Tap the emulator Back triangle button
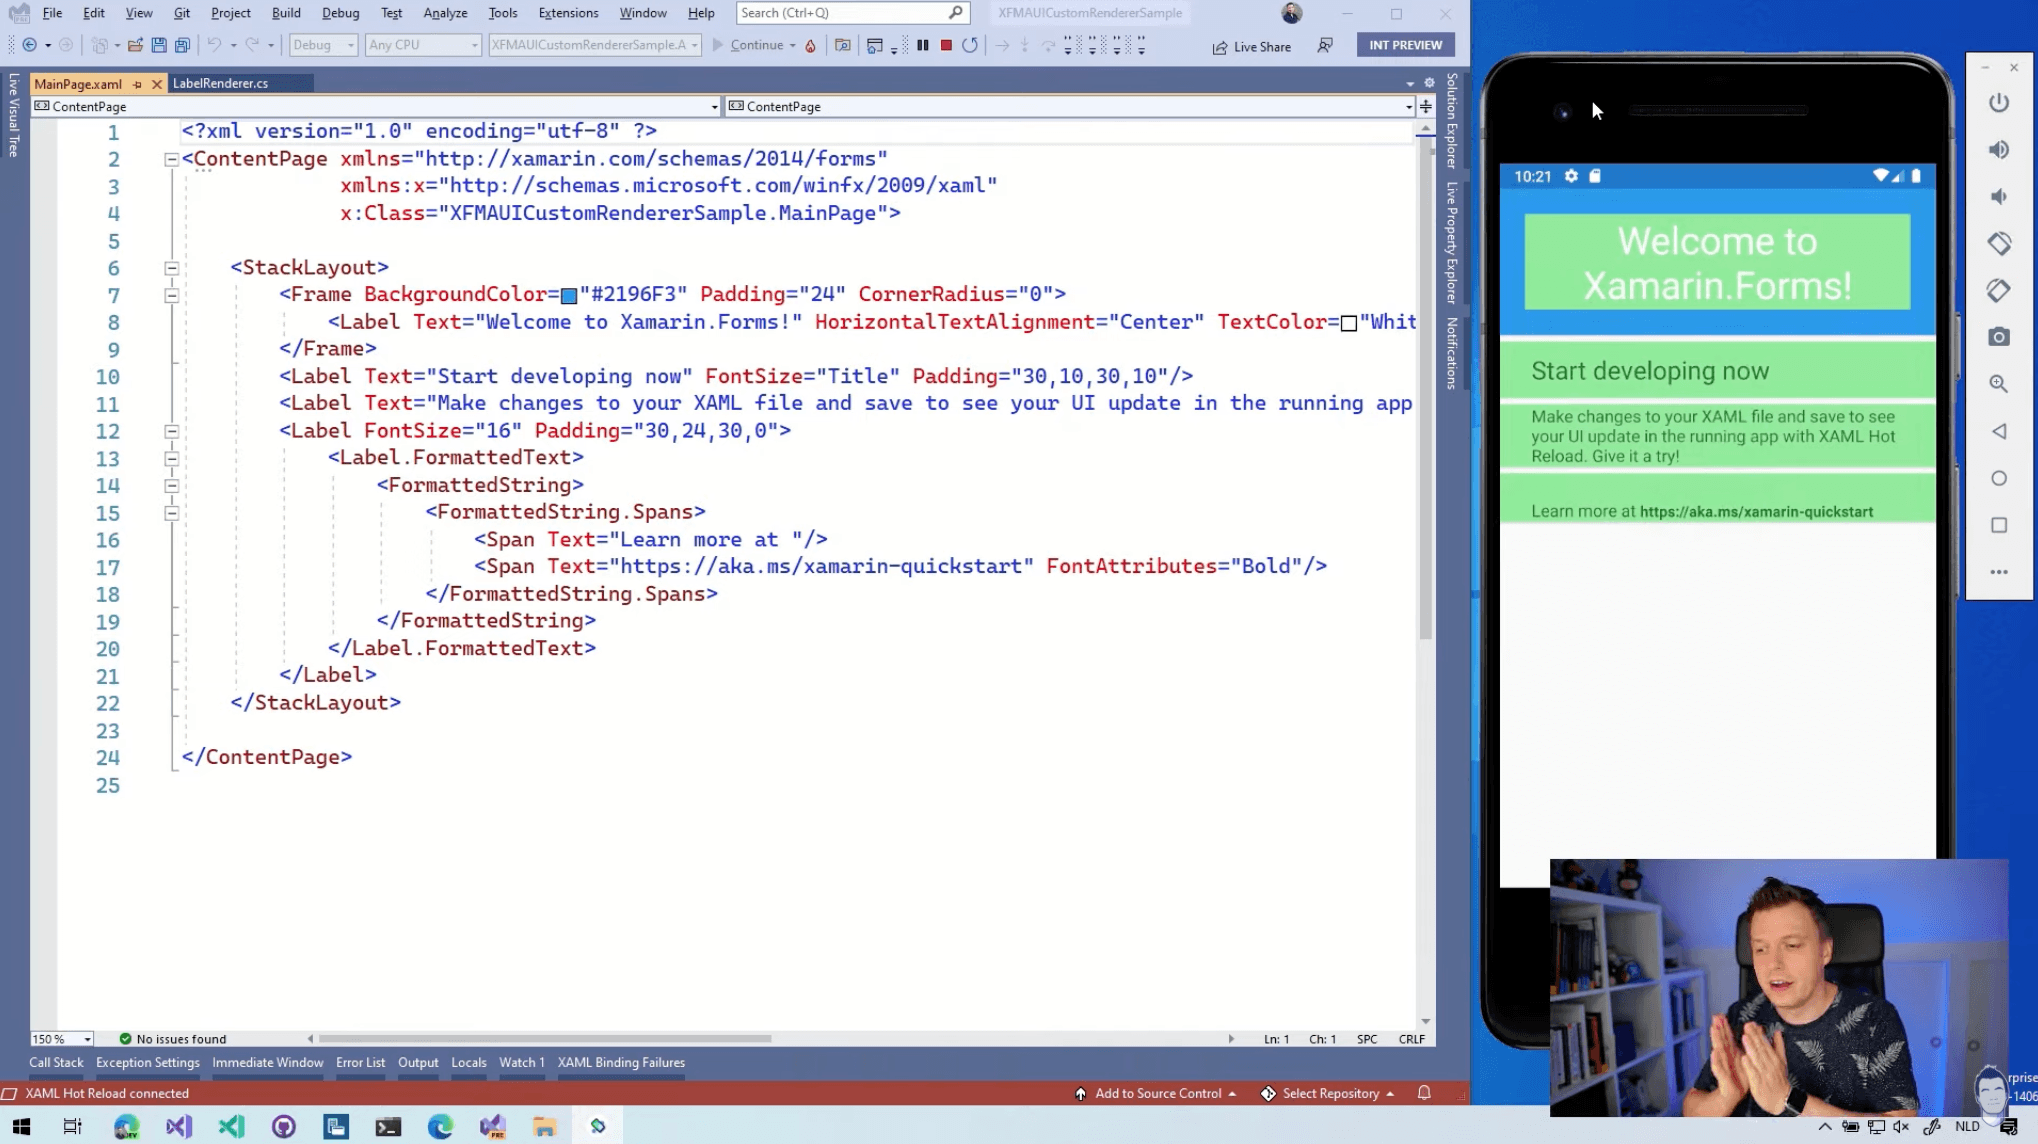The image size is (2038, 1144). coord(1999,431)
